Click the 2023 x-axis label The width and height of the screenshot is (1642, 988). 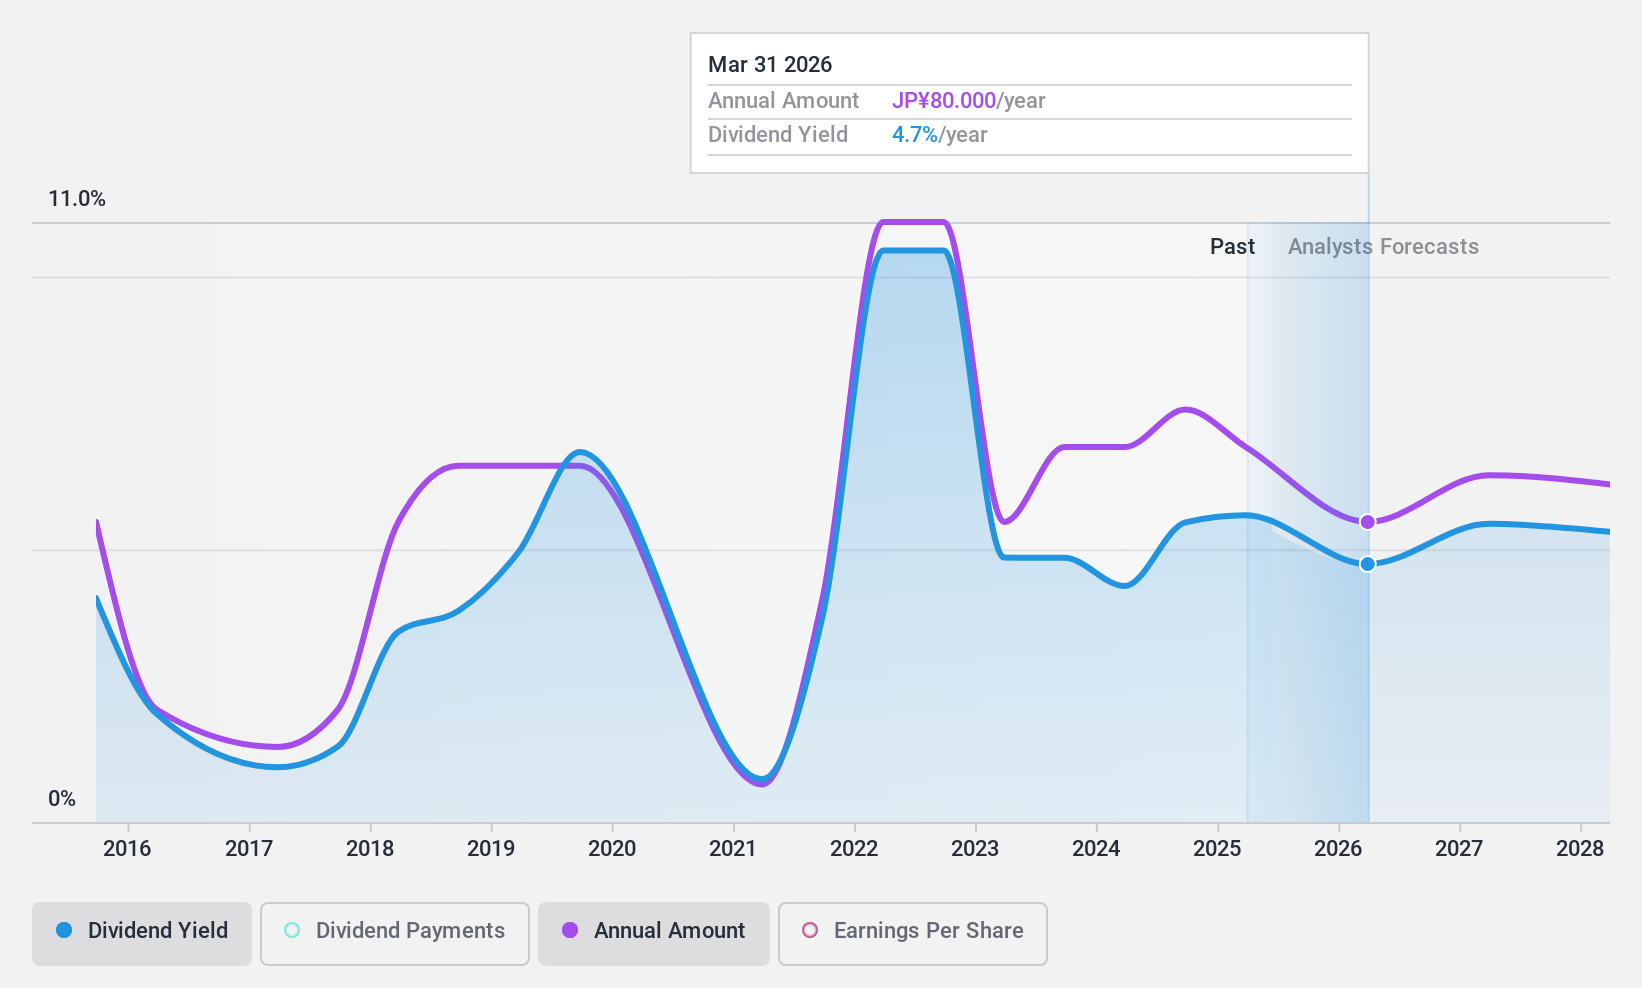click(975, 849)
